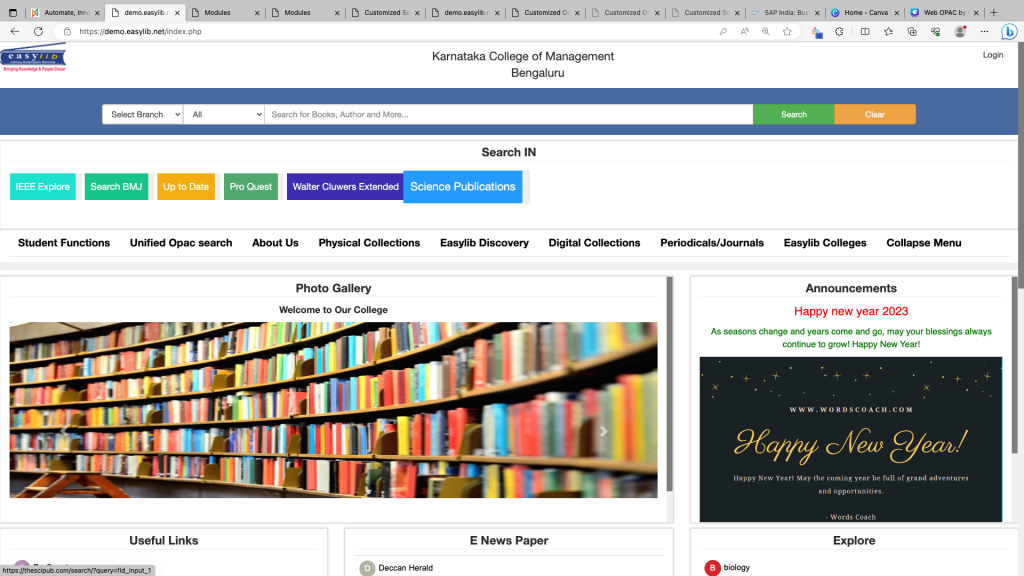Click the Photo Gallery panel scrollbar
Screen dimensions: 1024x576
[x=669, y=384]
